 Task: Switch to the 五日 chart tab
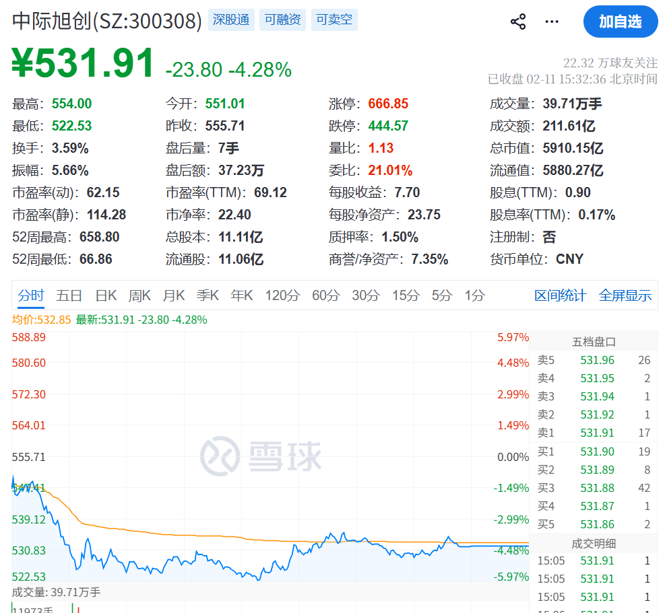pos(69,295)
